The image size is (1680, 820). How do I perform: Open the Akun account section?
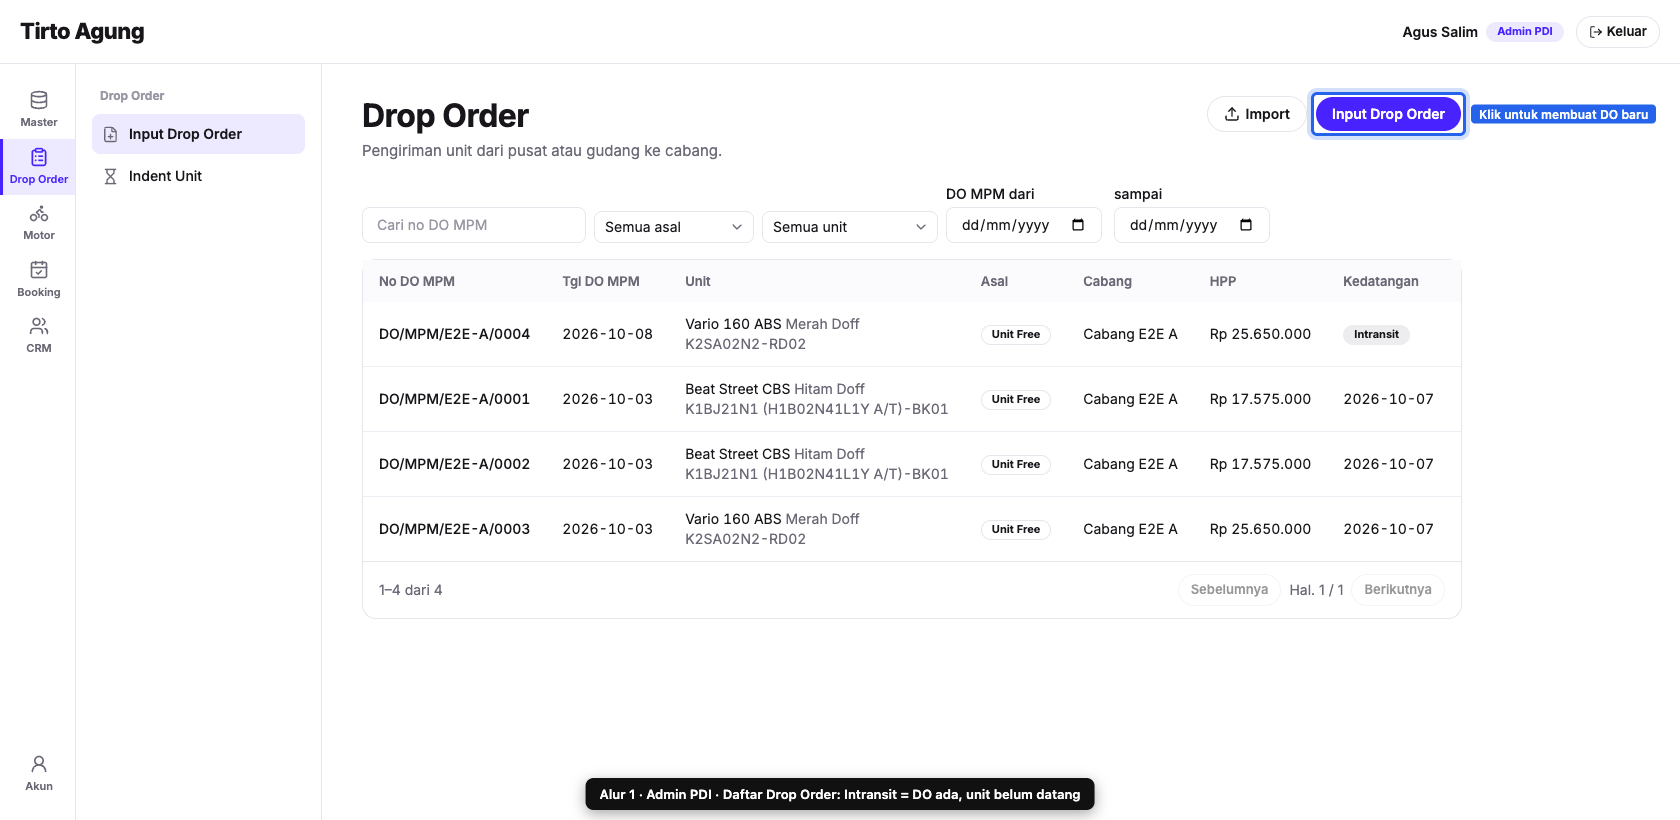(38, 773)
